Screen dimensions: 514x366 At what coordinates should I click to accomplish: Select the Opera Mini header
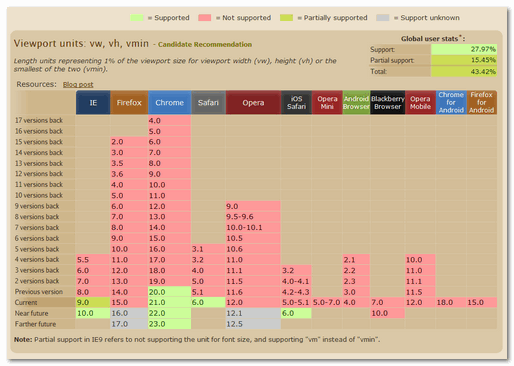(327, 103)
